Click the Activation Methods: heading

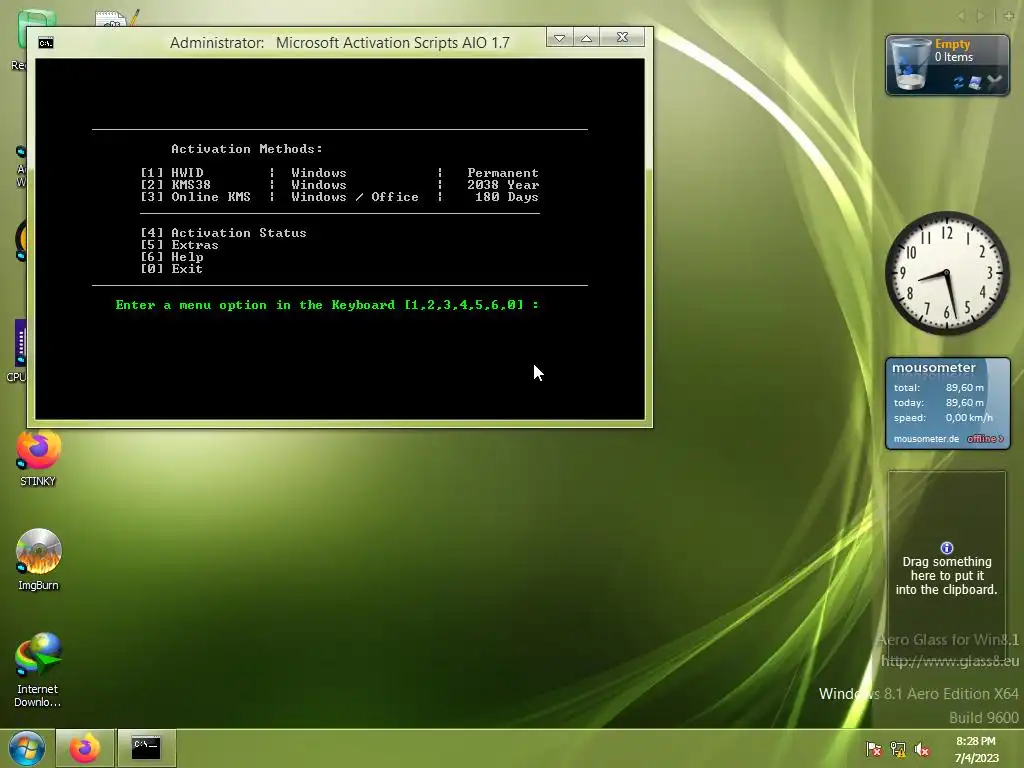(247, 149)
